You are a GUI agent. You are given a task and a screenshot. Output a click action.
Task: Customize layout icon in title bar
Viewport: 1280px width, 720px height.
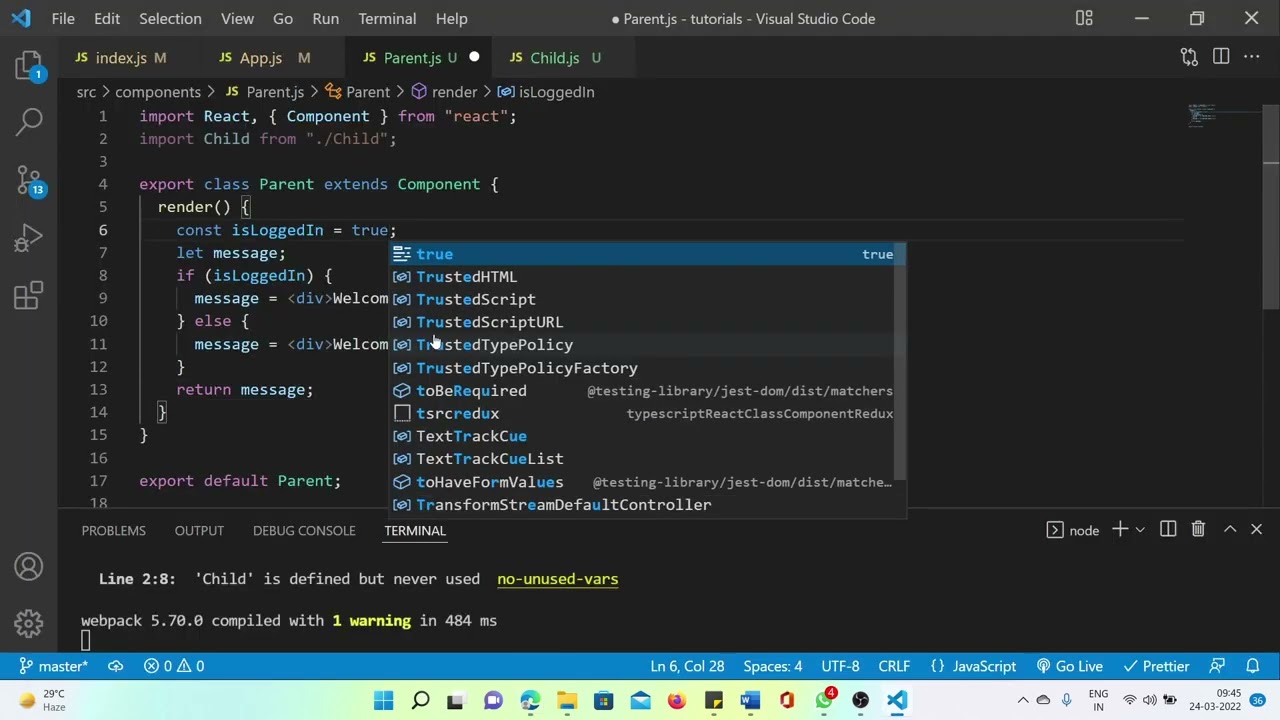(x=1084, y=18)
